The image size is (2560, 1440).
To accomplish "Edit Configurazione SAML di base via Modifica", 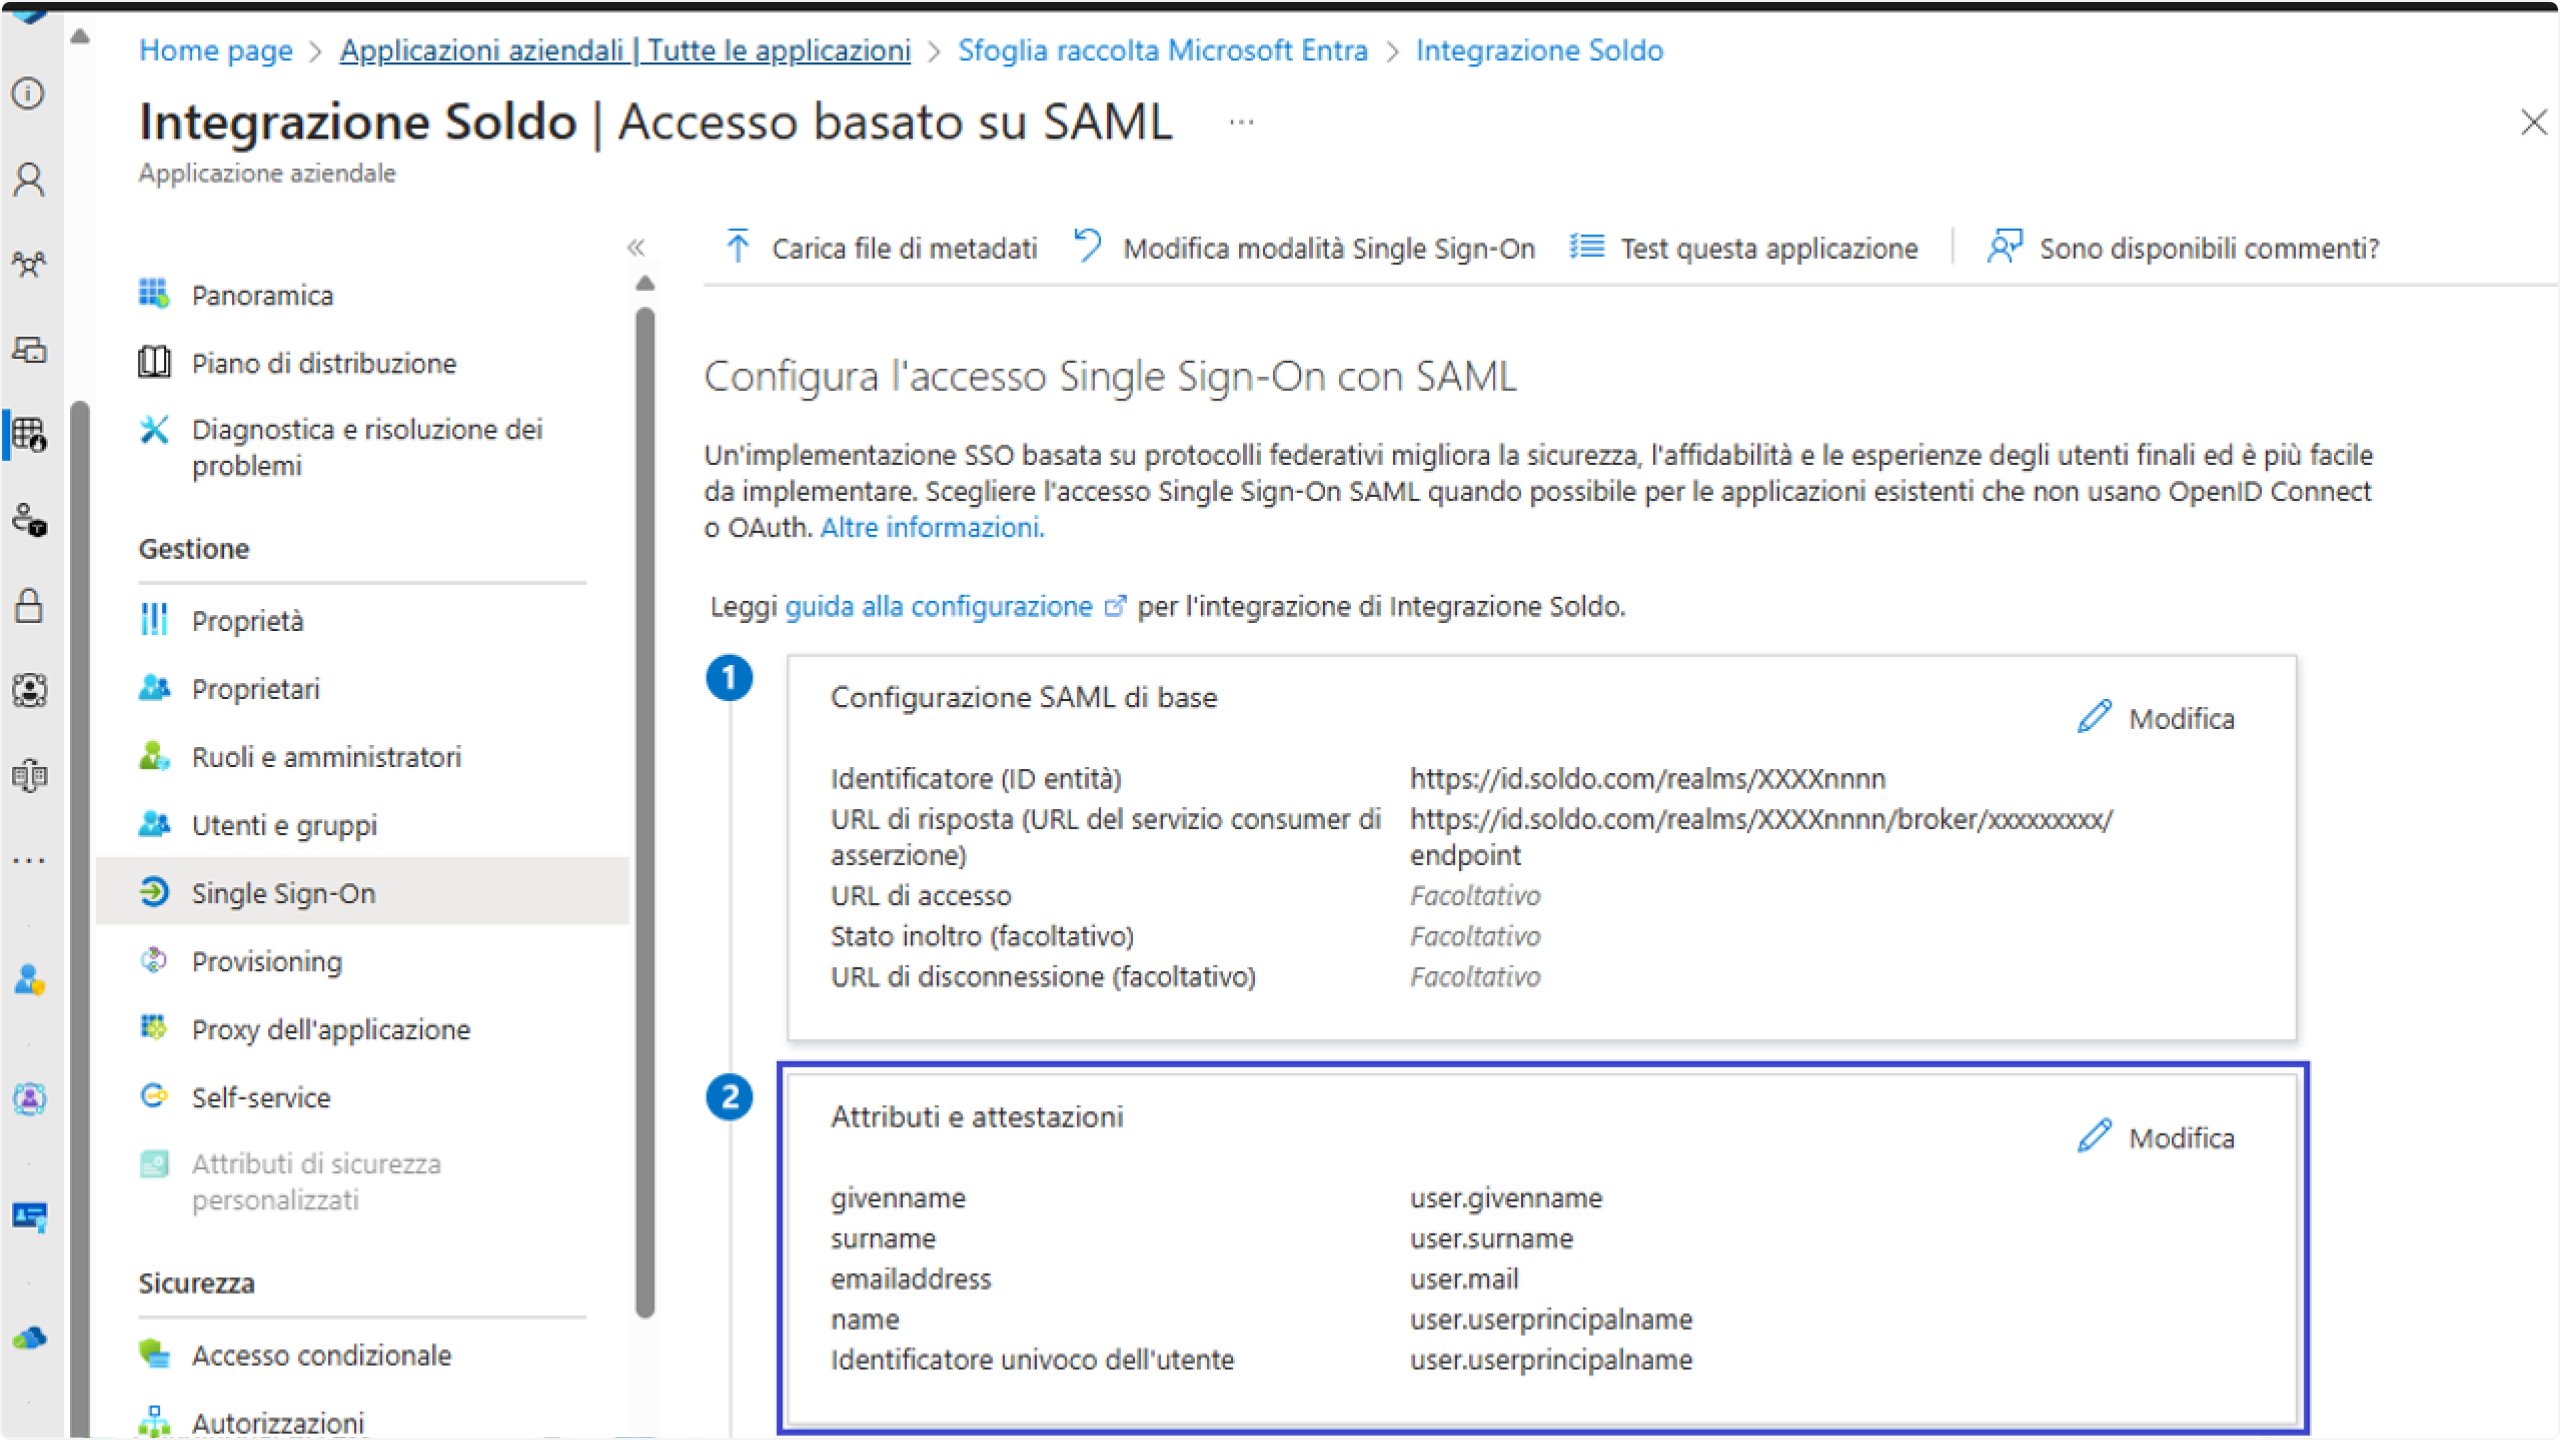I will click(2156, 718).
